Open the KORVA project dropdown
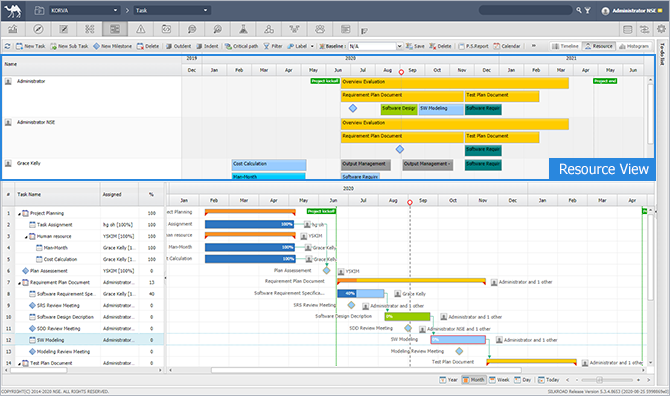The width and height of the screenshot is (670, 396). (x=85, y=10)
